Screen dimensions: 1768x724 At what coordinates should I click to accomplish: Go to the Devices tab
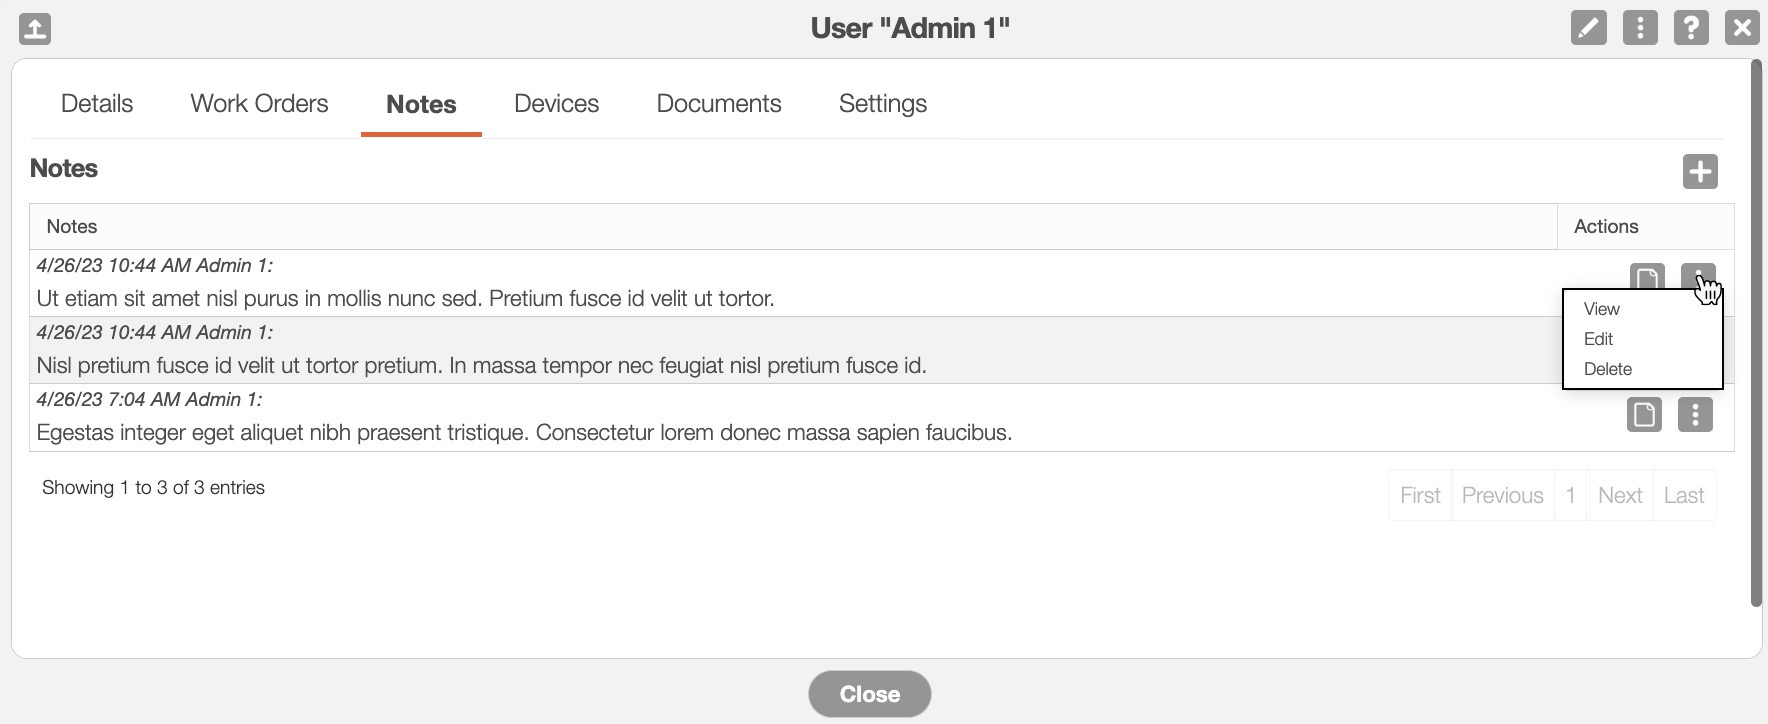(556, 104)
